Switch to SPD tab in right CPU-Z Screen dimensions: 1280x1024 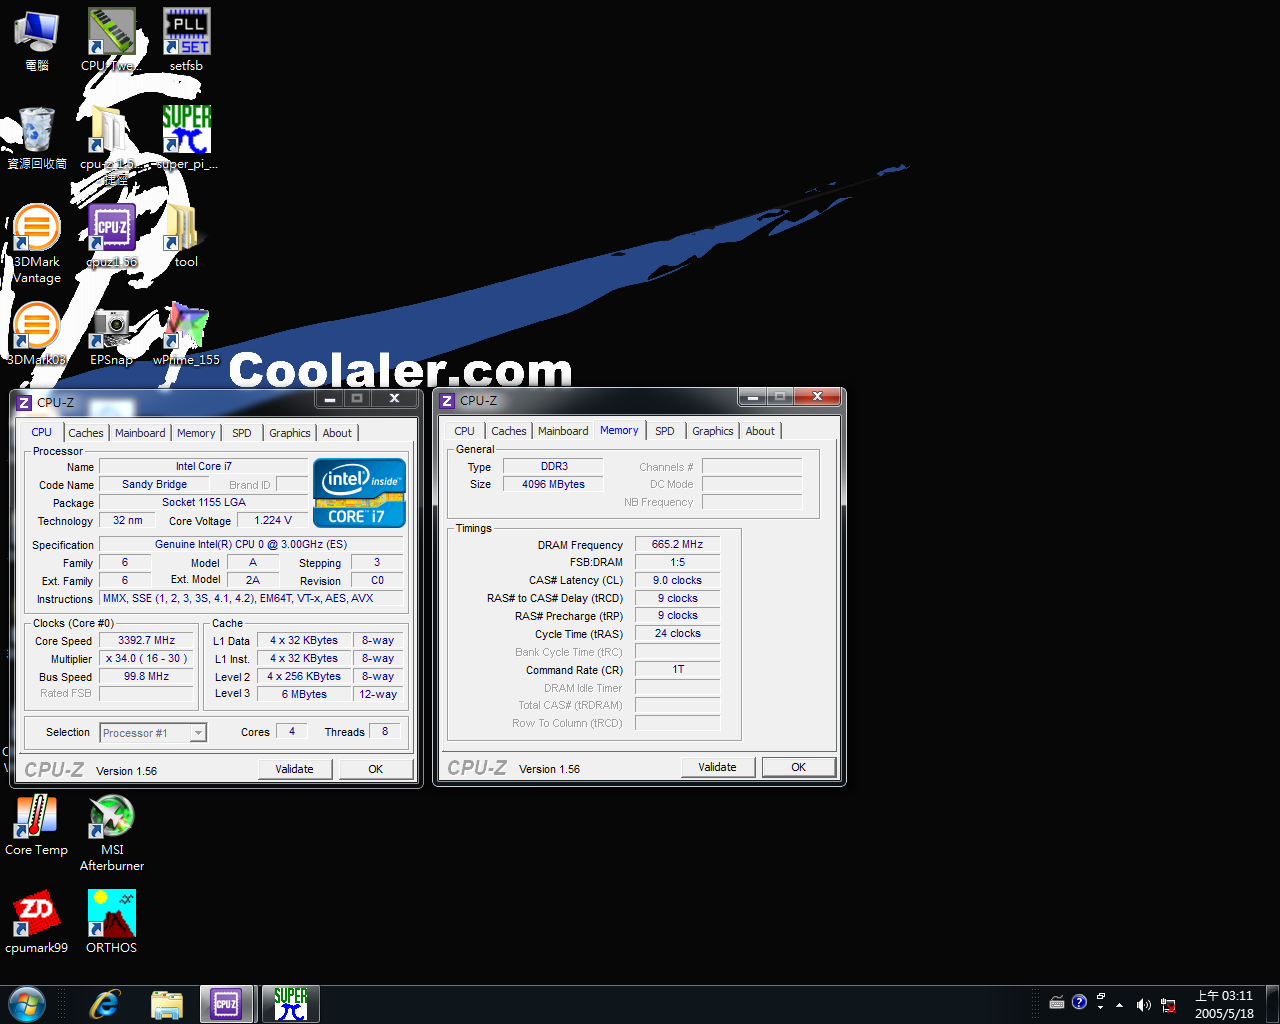pos(665,431)
